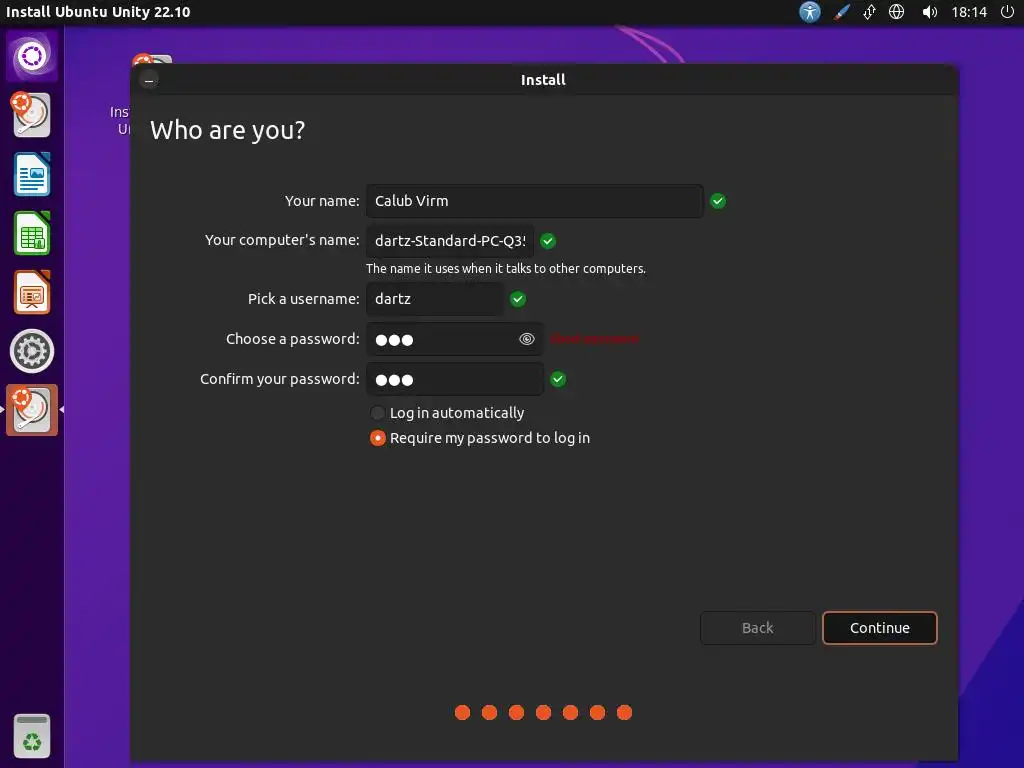The image size is (1024, 768).
Task: Open the Ubuntu Unity dash launcher
Action: [31, 56]
